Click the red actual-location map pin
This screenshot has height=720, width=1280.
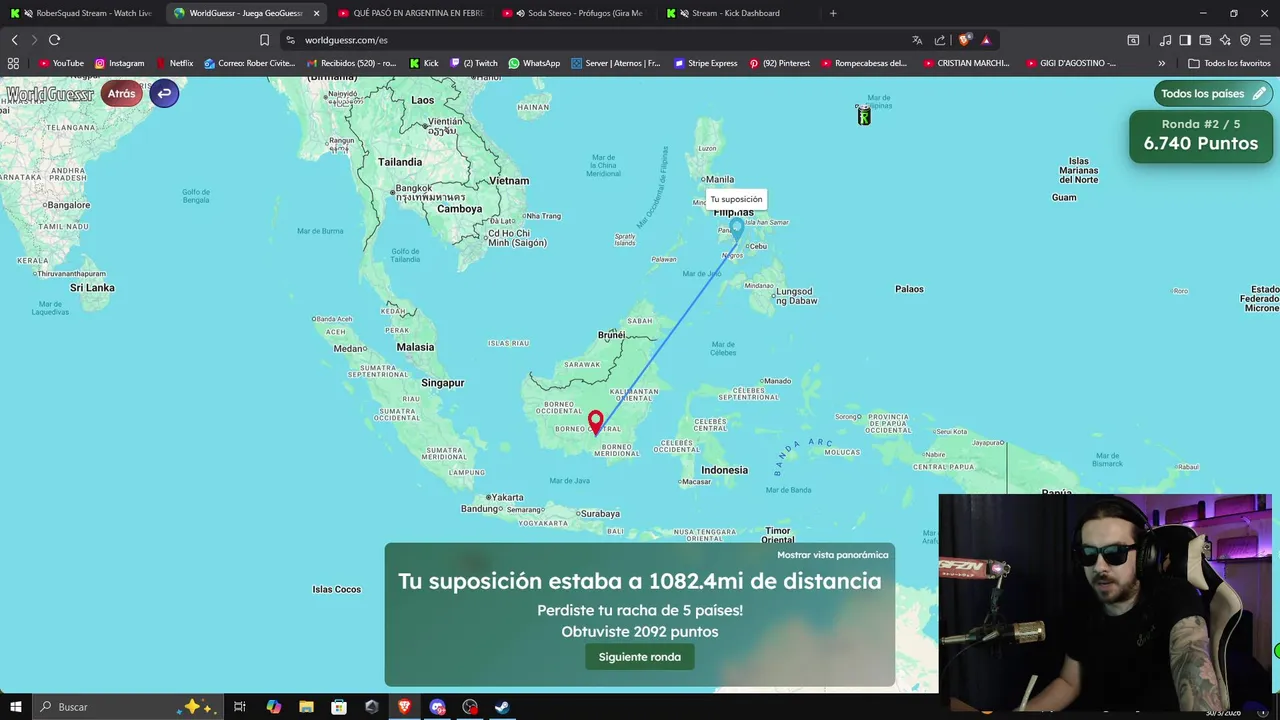[x=596, y=423]
